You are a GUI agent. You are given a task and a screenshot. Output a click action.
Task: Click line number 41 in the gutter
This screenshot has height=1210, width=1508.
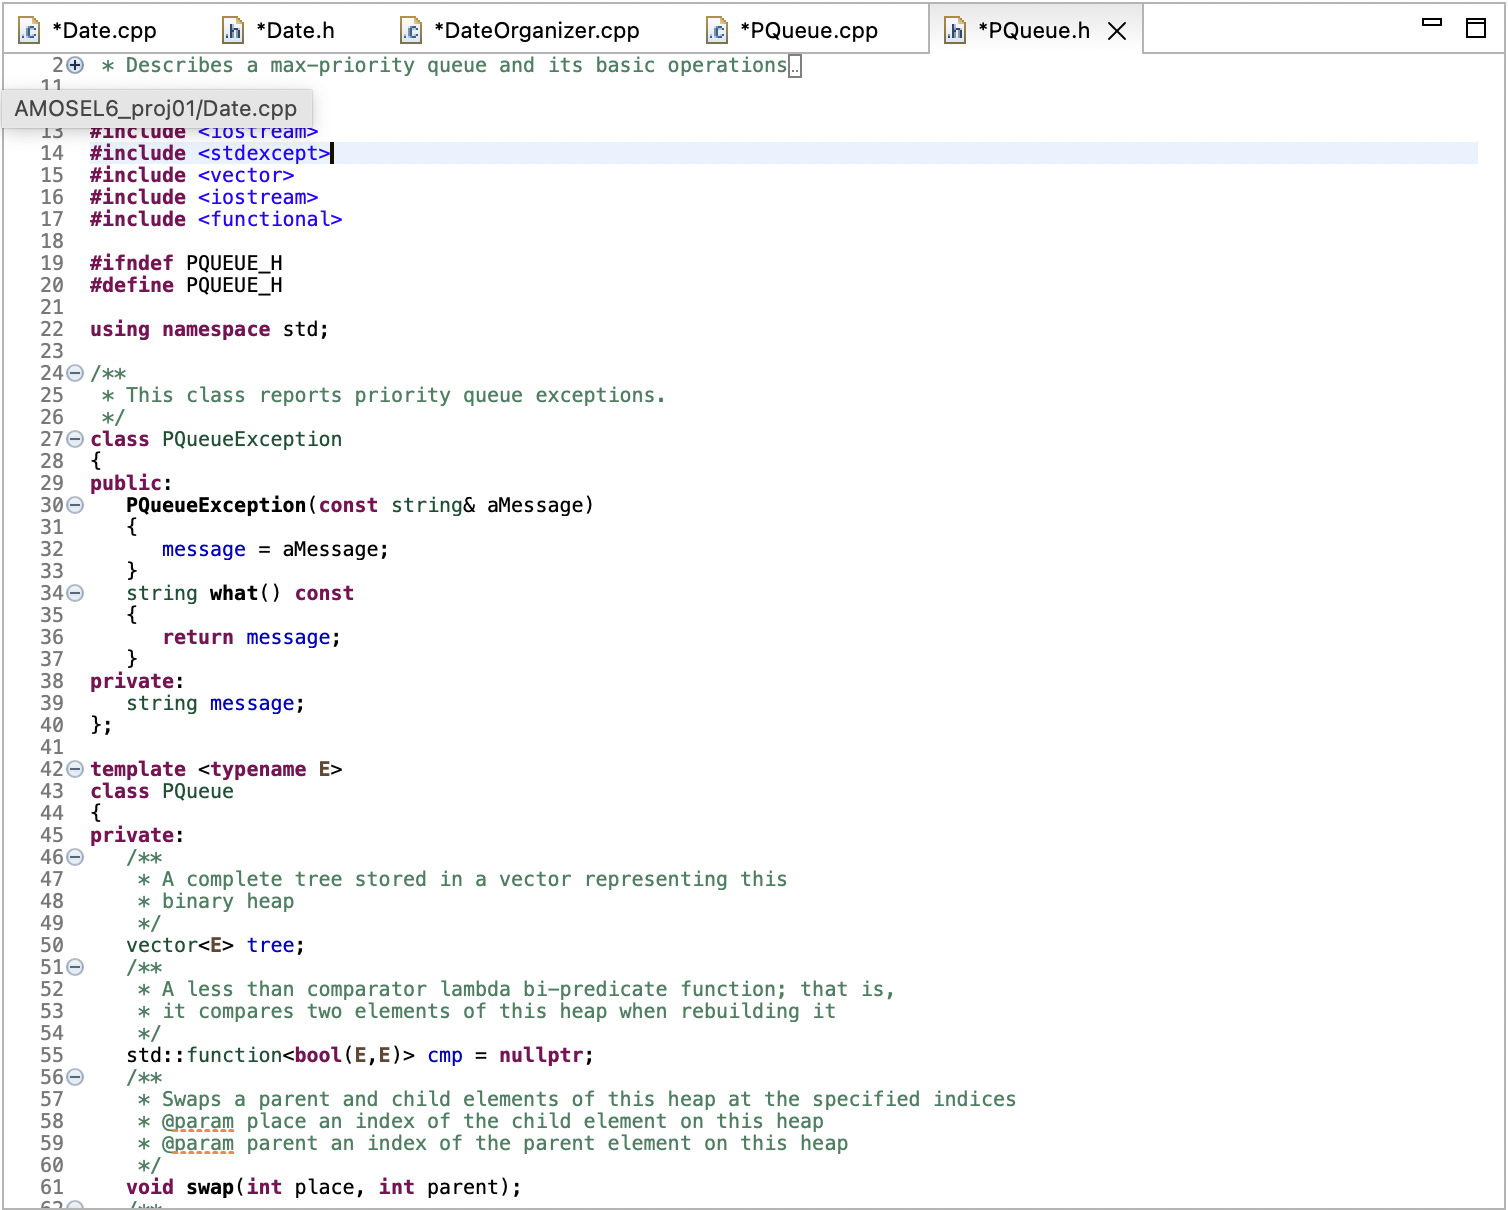click(52, 747)
